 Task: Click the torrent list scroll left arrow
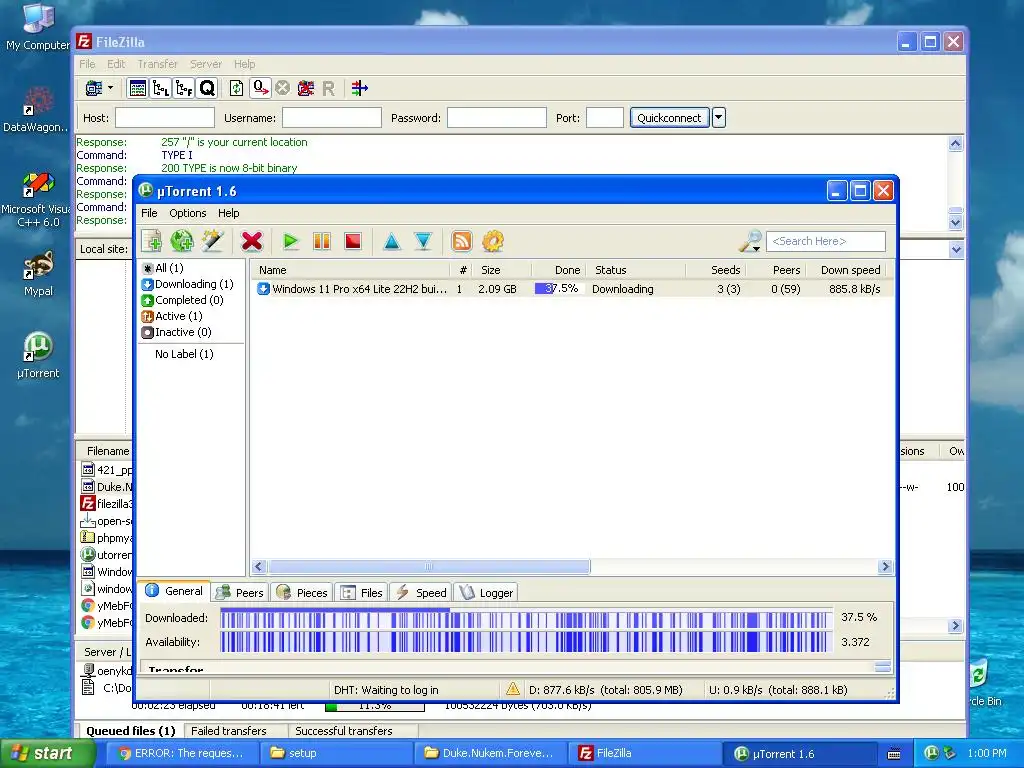pos(259,566)
